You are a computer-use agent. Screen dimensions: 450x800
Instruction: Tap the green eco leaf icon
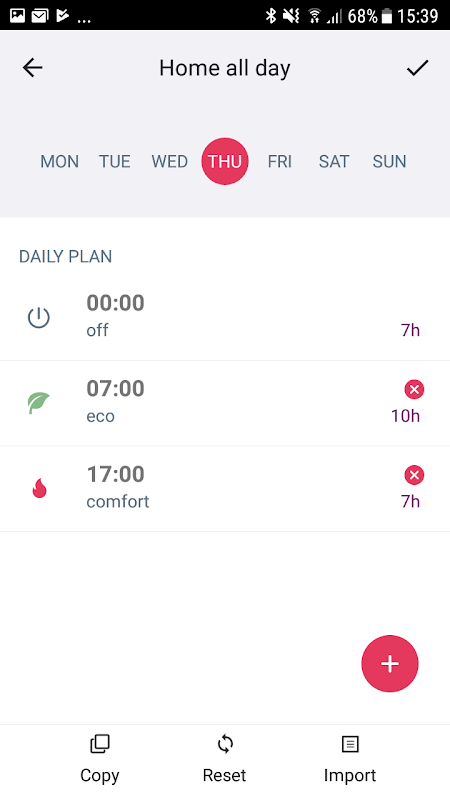click(39, 403)
